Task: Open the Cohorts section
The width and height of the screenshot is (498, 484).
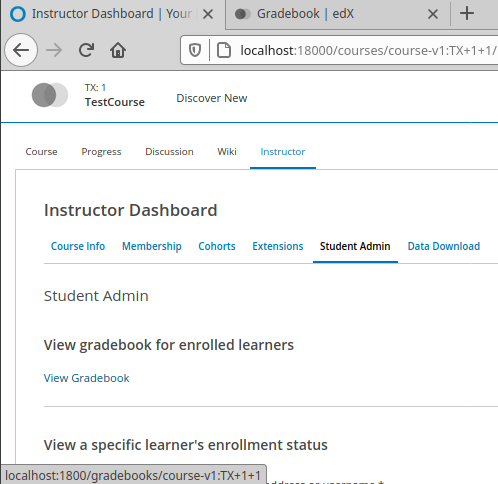Action: (217, 246)
